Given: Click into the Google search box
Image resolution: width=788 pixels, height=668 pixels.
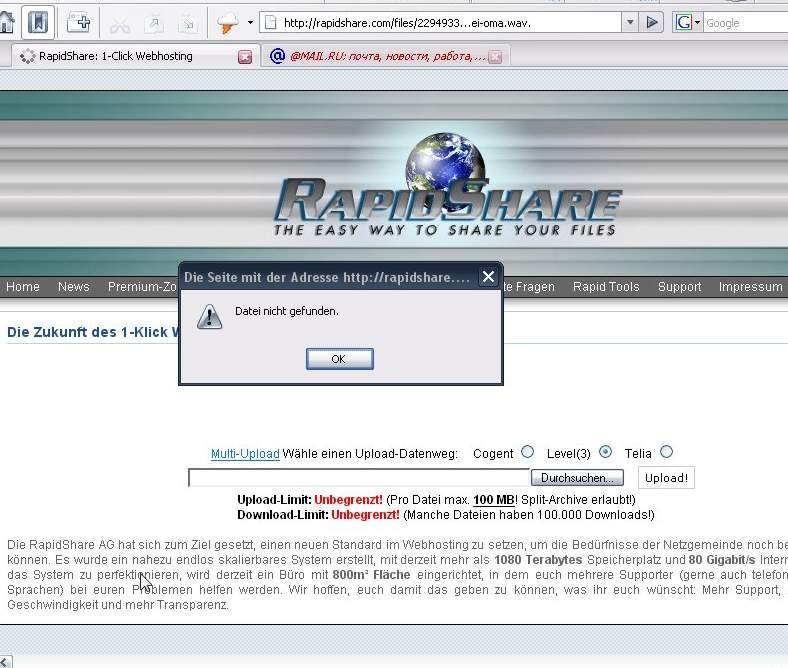Looking at the screenshot, I should 745,23.
